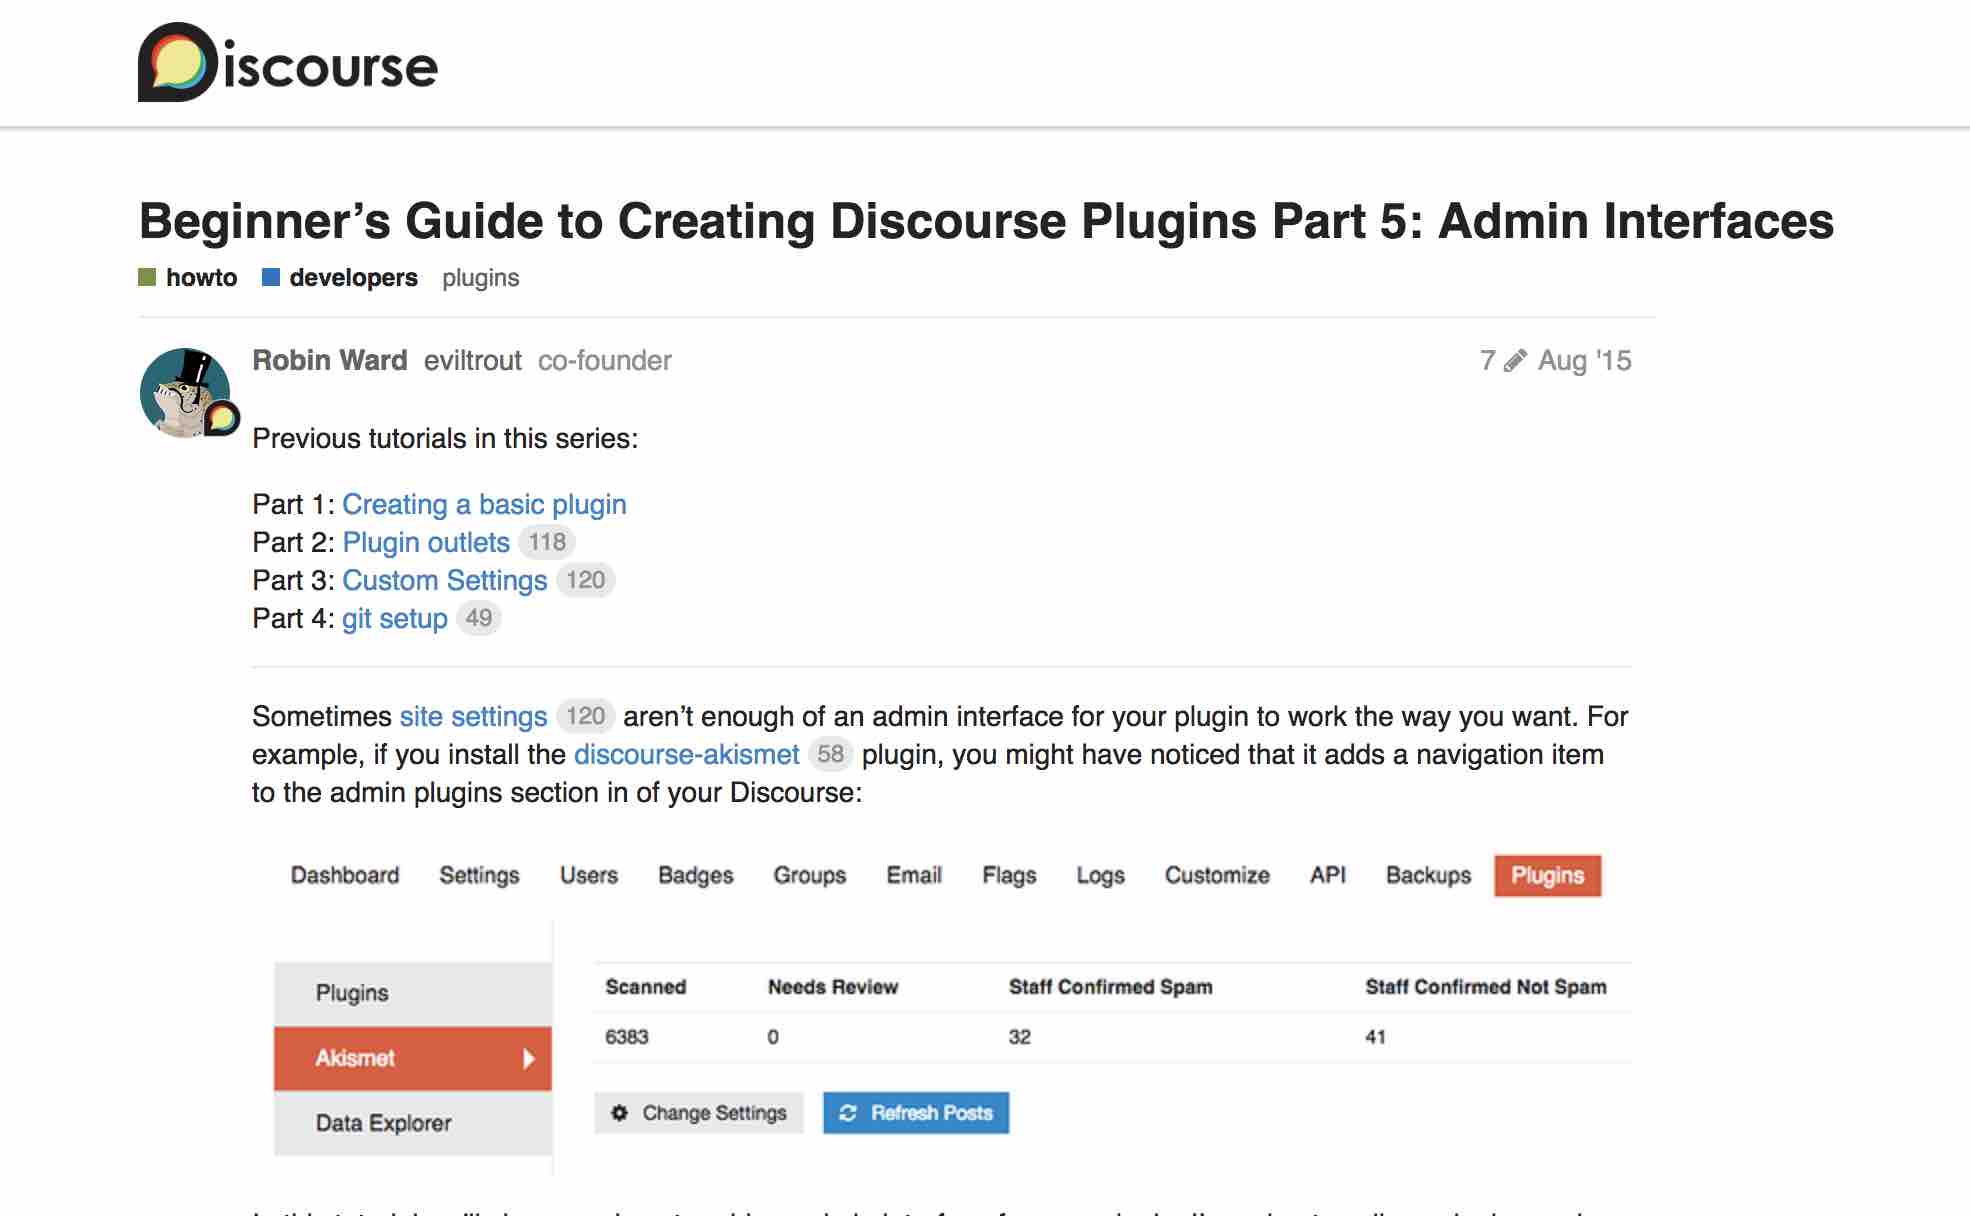
Task: Select Plugins in the left sidebar
Action: click(352, 993)
